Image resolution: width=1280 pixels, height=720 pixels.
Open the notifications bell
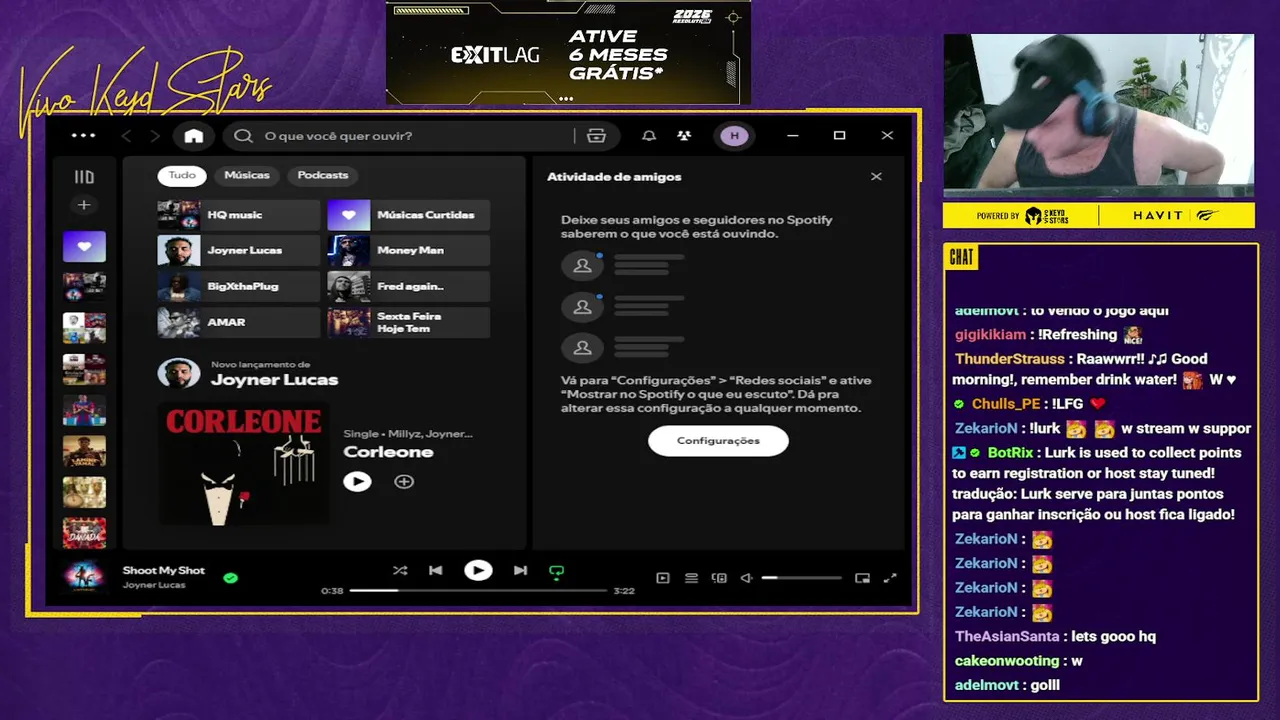(x=649, y=136)
